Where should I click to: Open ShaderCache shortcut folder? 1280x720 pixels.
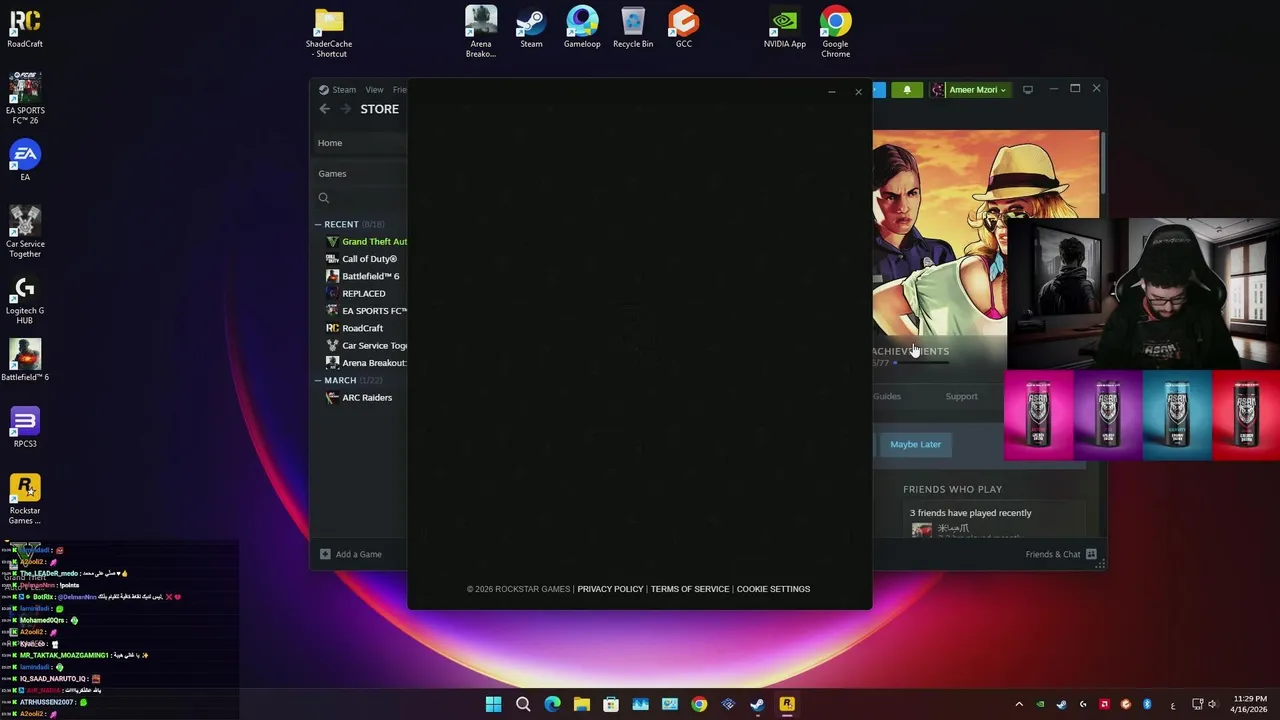point(329,31)
